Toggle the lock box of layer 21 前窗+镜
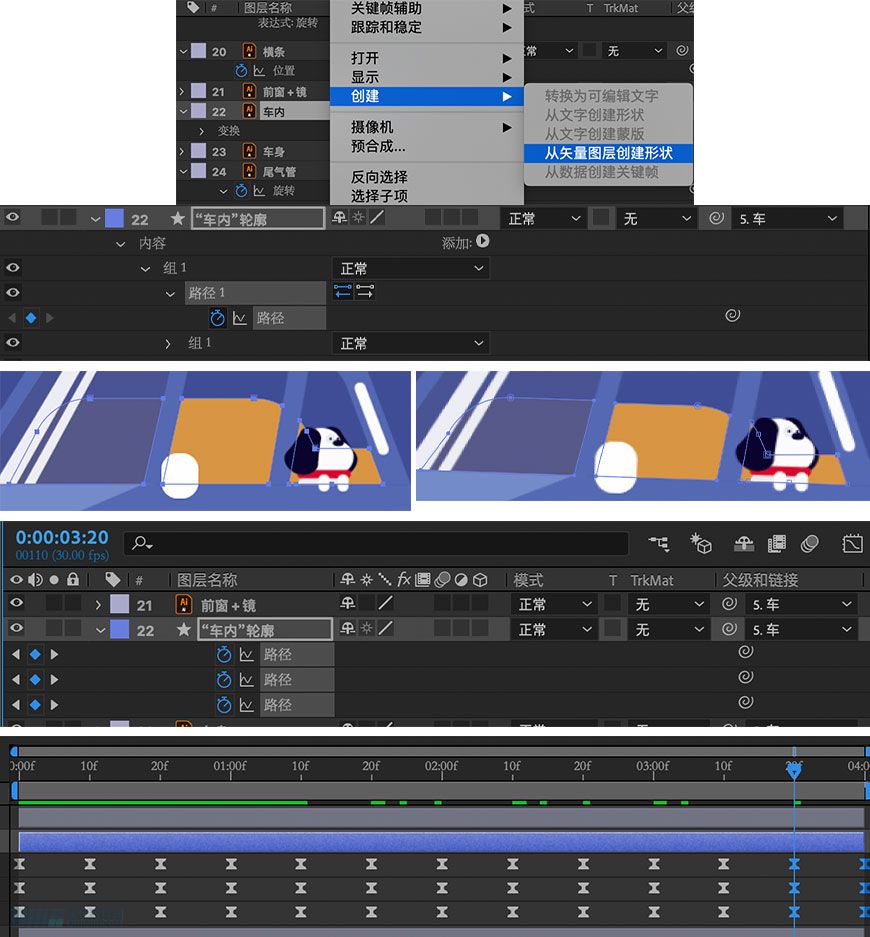The width and height of the screenshot is (870, 937). coord(73,604)
